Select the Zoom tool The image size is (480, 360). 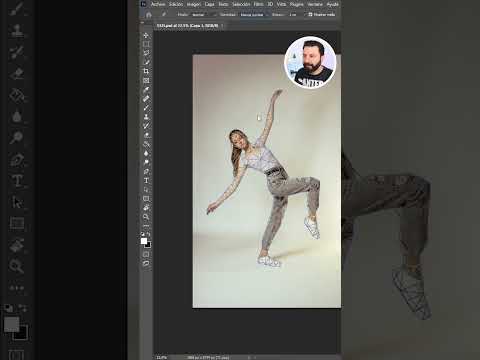pos(146,217)
